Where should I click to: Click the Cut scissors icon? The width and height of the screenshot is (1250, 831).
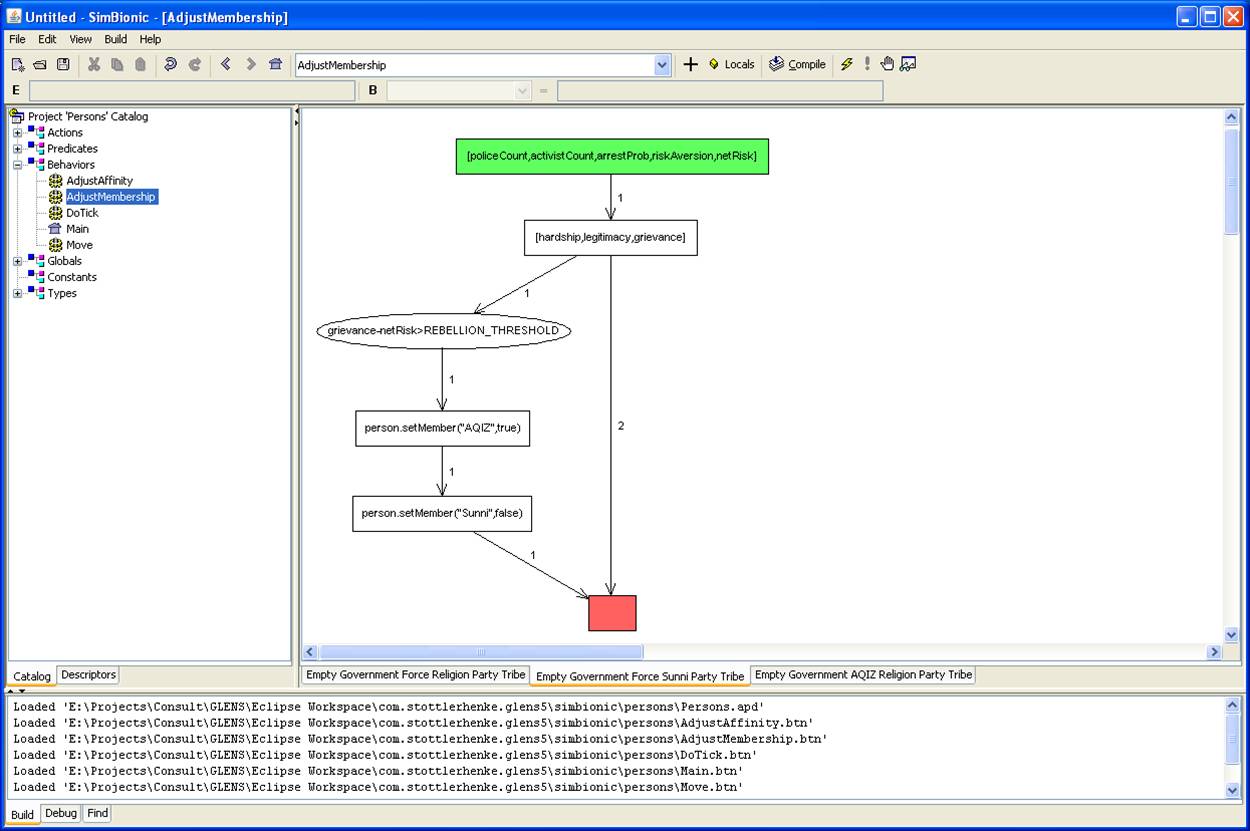[94, 64]
